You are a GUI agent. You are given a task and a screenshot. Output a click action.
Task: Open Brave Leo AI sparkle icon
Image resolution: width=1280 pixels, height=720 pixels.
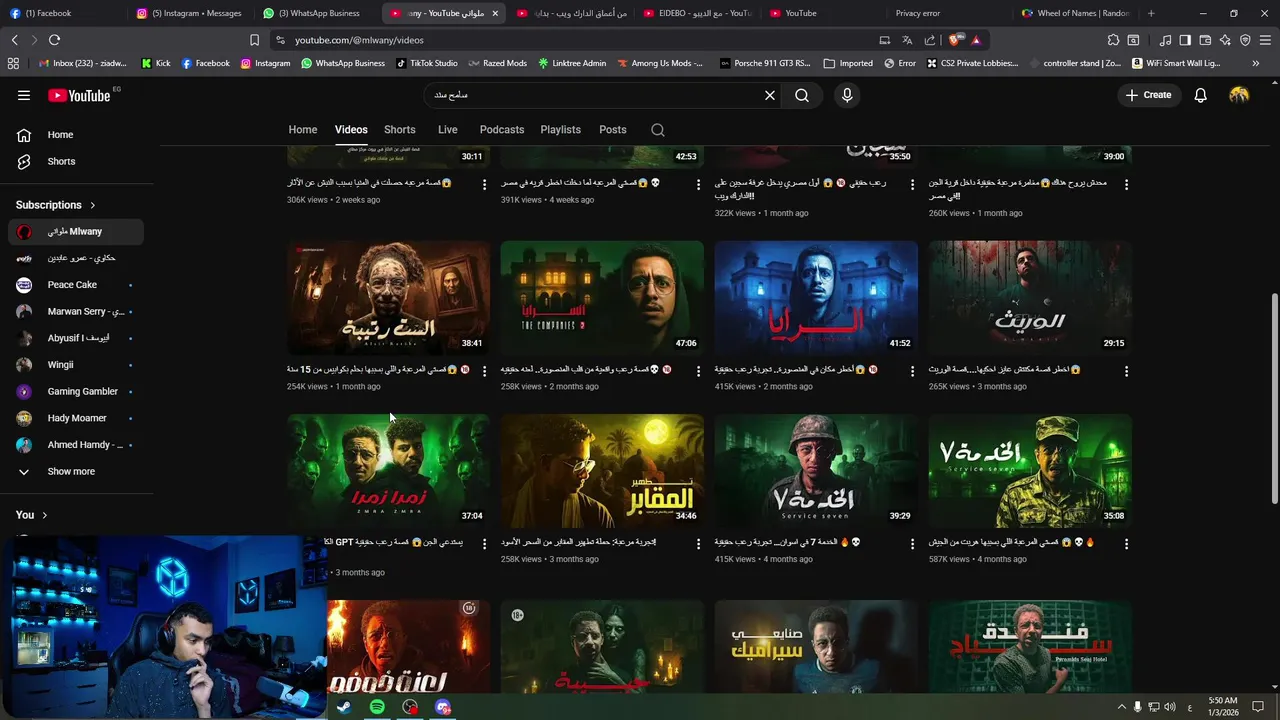1225,40
